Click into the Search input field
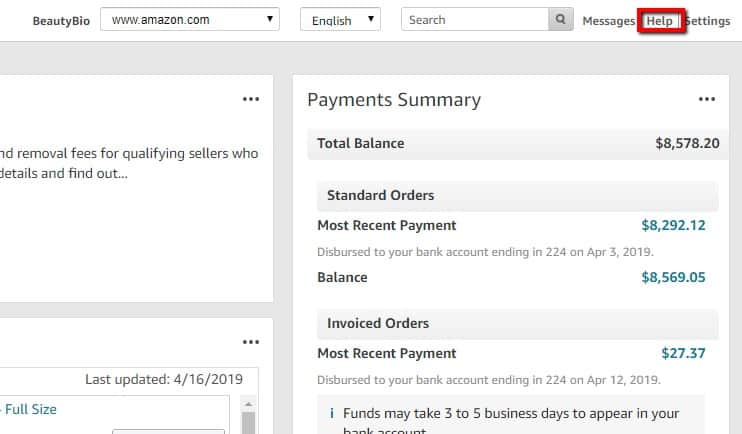The width and height of the screenshot is (742, 434). pos(475,19)
